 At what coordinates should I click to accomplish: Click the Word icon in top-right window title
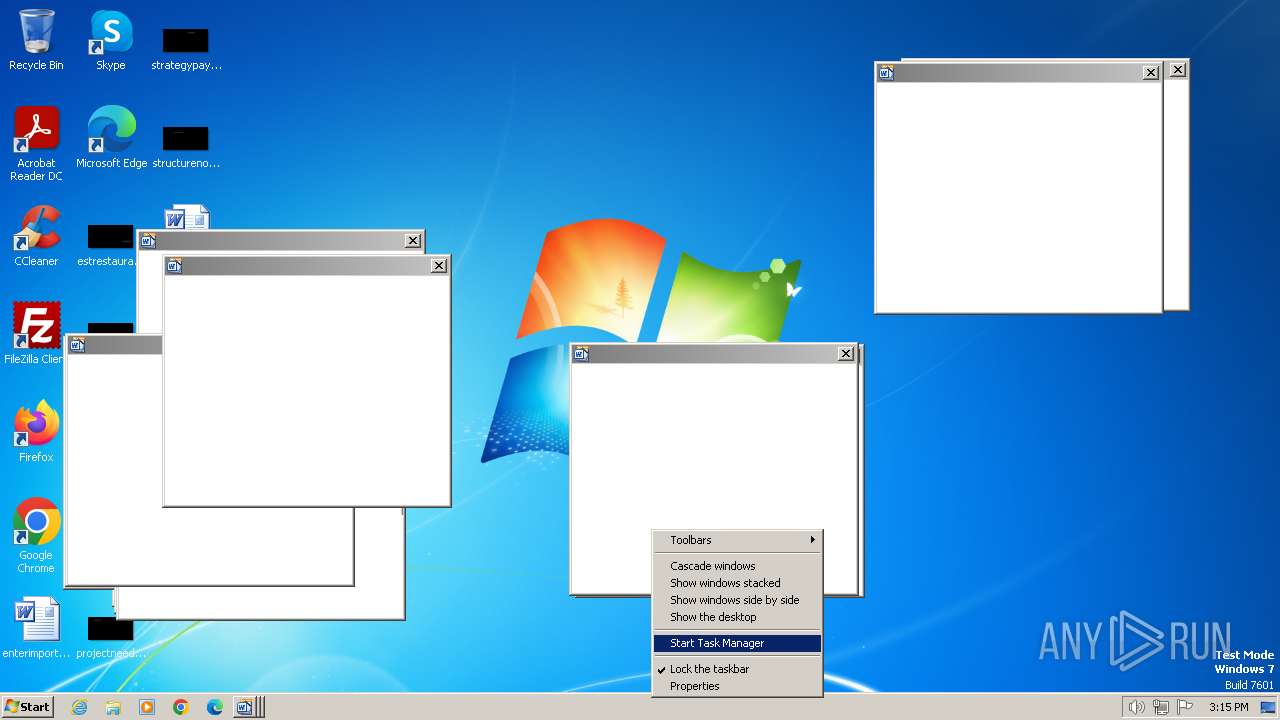point(885,72)
